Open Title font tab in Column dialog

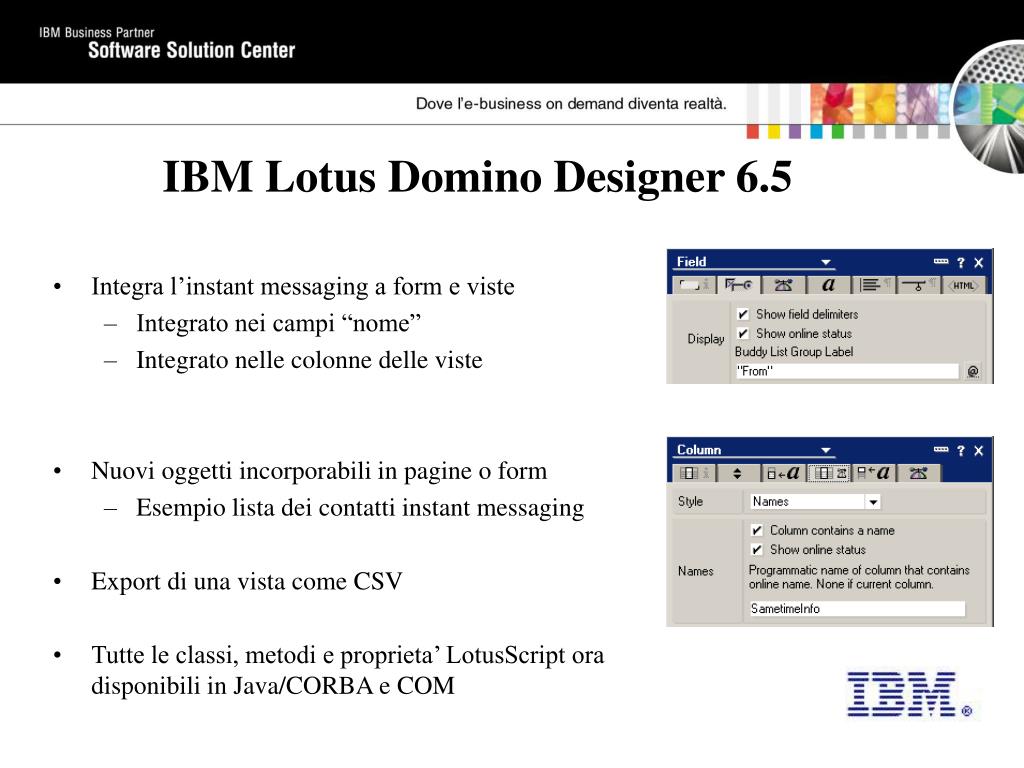(x=874, y=473)
